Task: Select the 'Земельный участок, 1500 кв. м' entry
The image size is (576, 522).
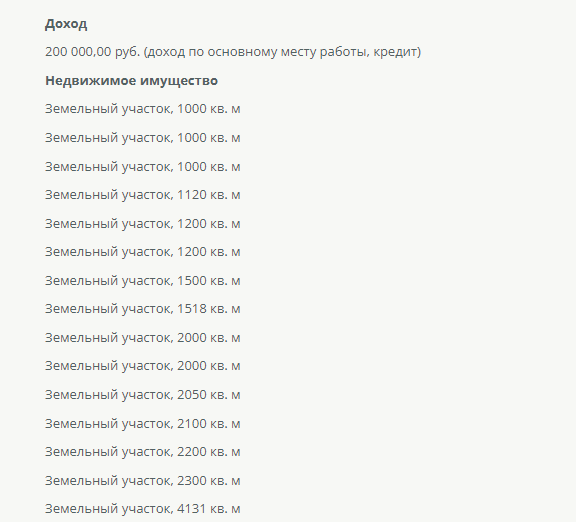Action: coord(143,281)
